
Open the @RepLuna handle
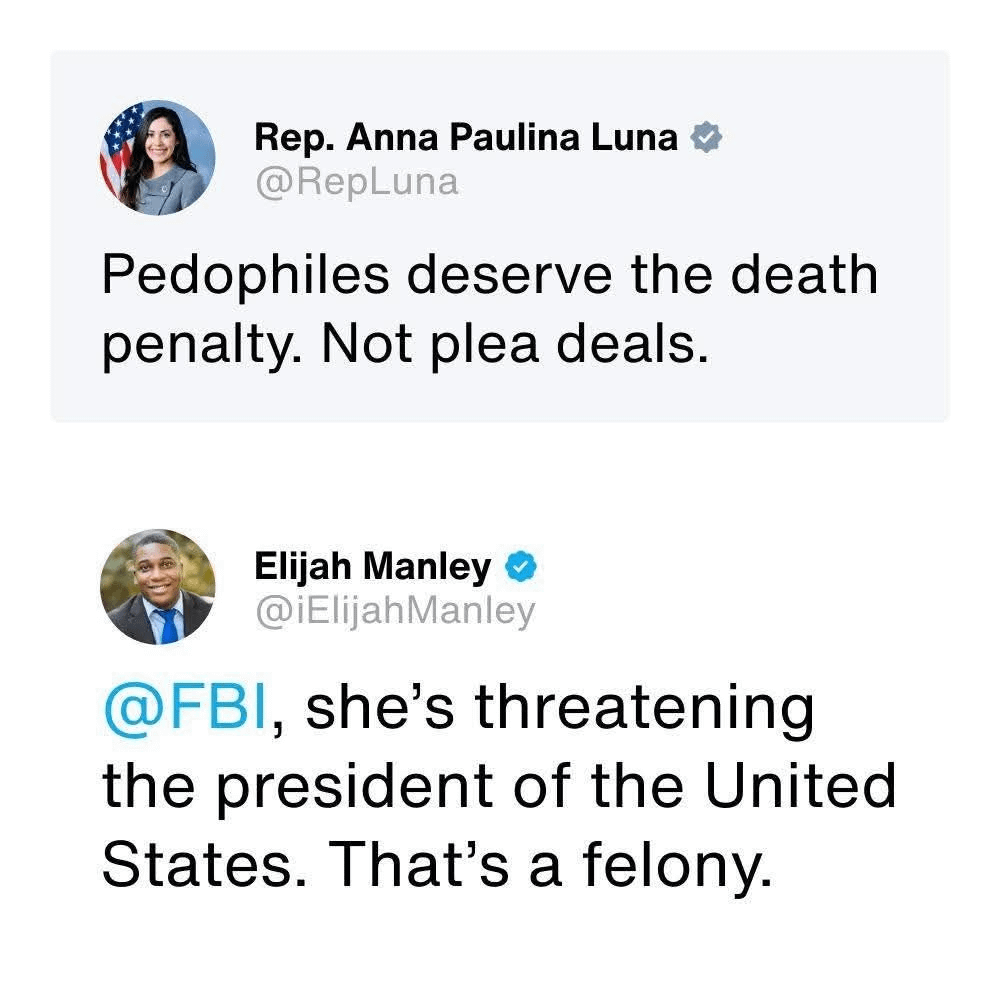coord(357,181)
